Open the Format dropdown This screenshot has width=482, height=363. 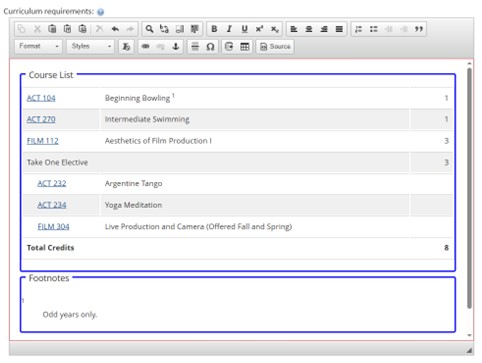(x=38, y=46)
